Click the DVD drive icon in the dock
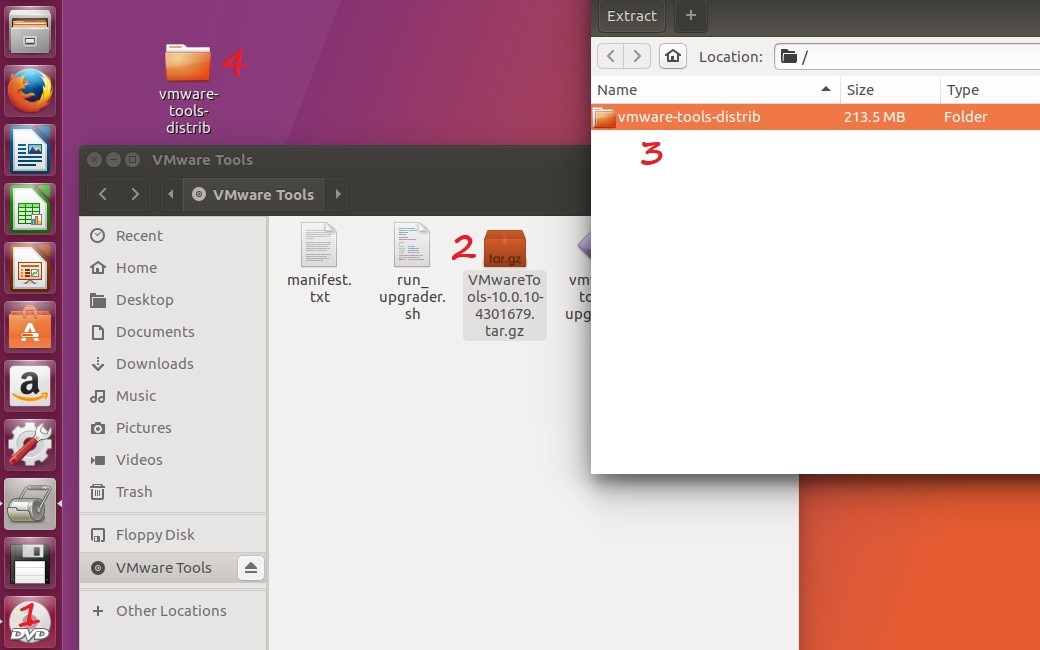This screenshot has width=1040, height=650. pos(30,623)
